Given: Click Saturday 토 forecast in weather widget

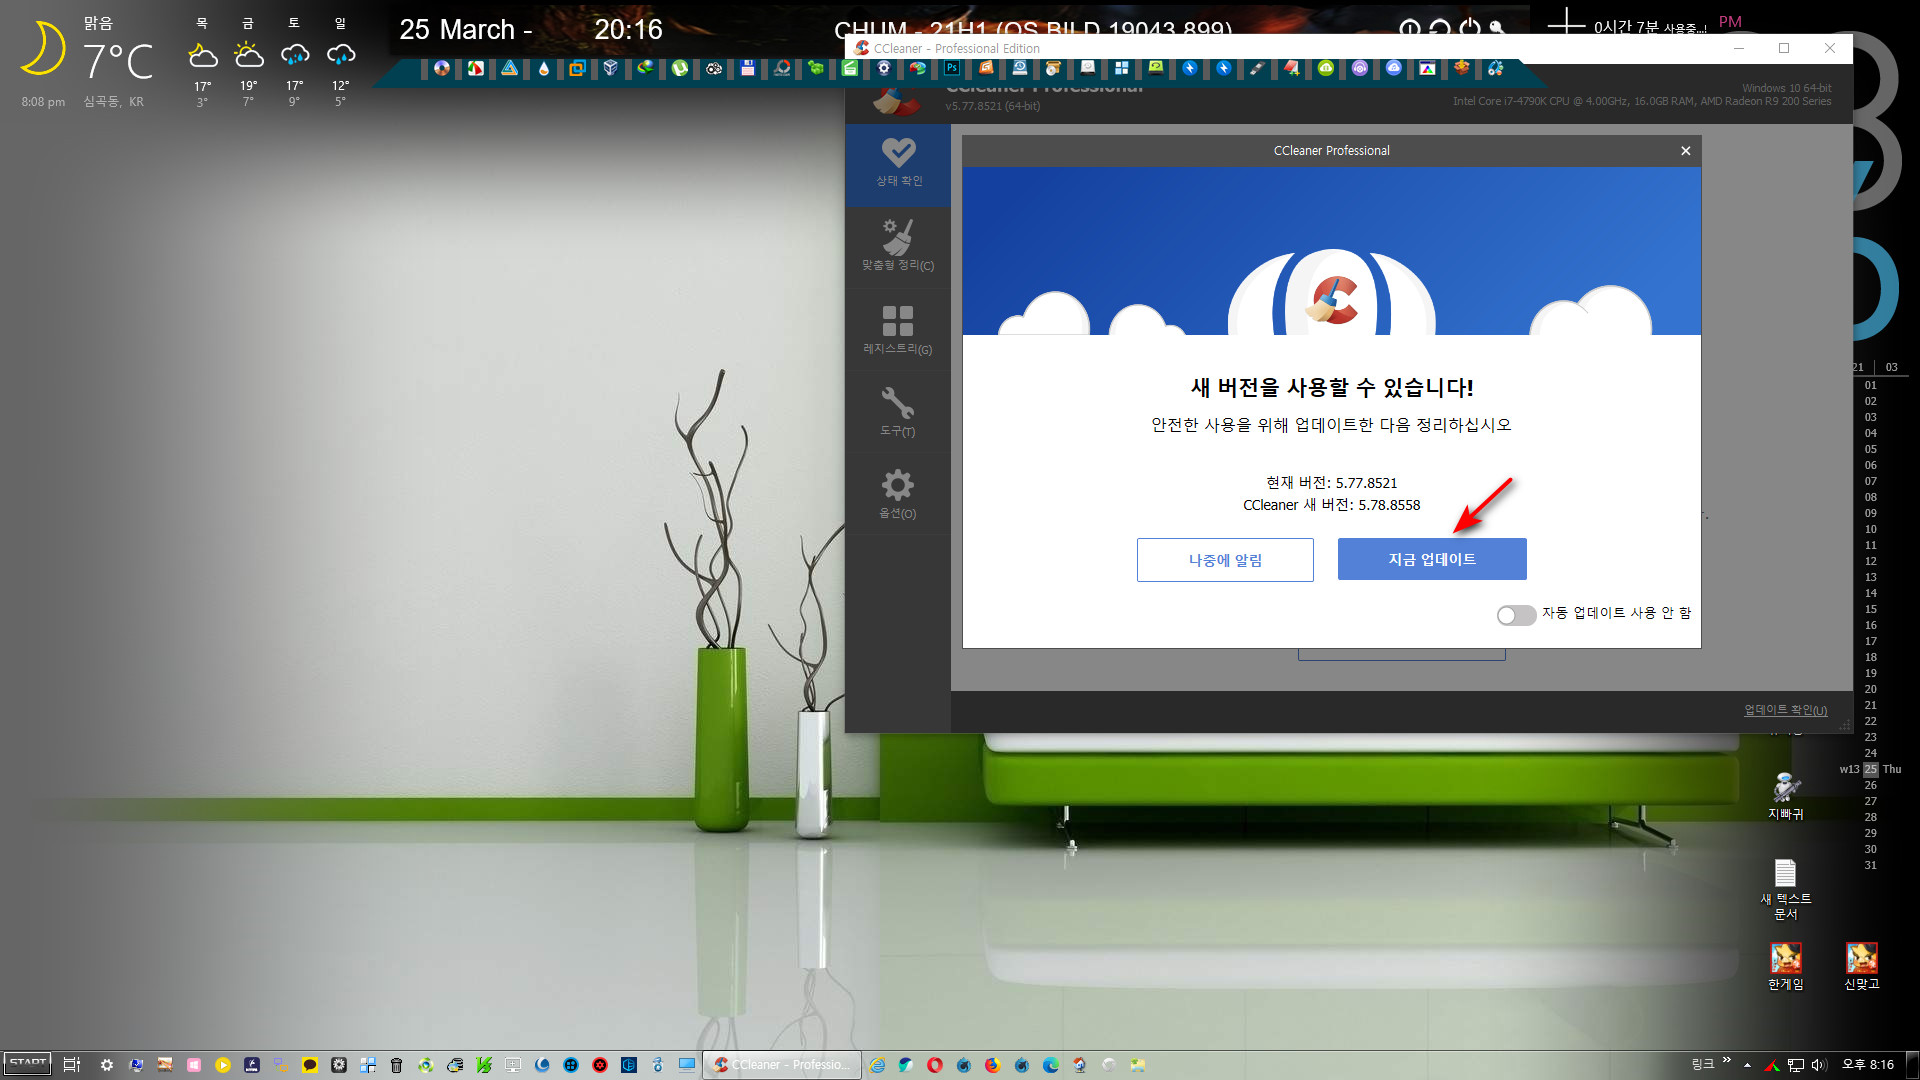Looking at the screenshot, I should [294, 60].
